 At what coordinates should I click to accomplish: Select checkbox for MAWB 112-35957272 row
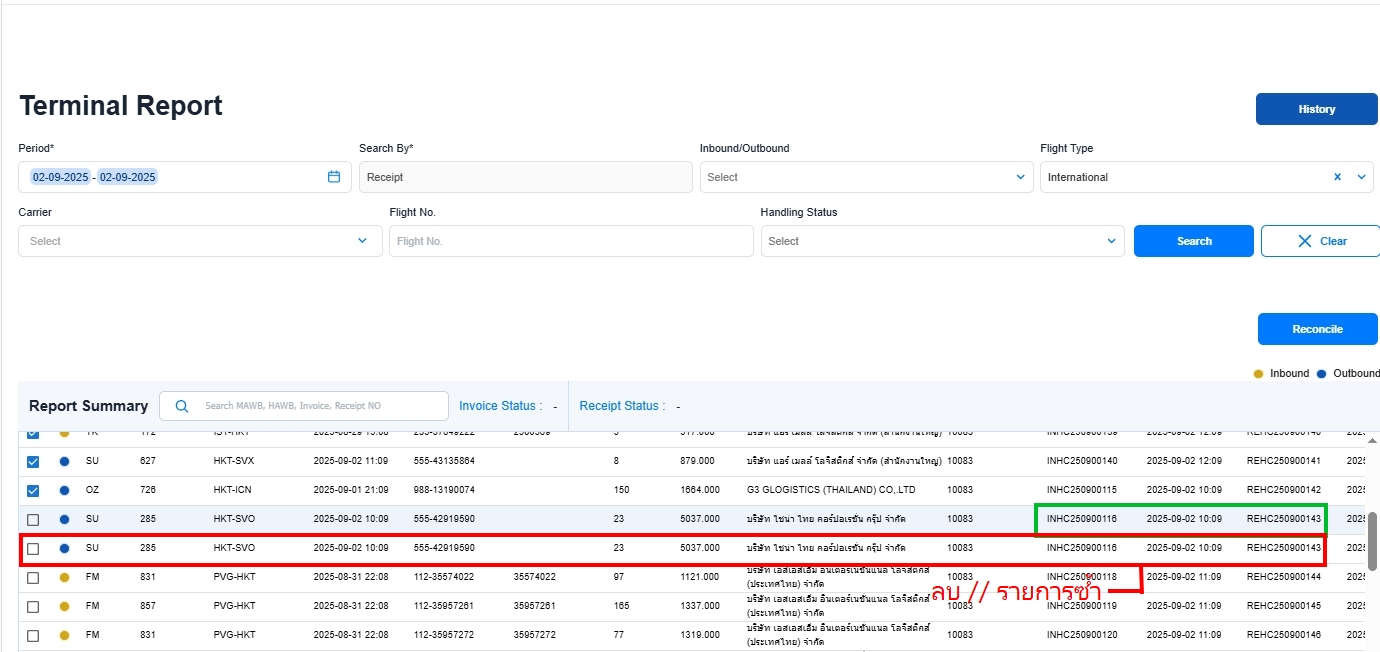[33, 636]
